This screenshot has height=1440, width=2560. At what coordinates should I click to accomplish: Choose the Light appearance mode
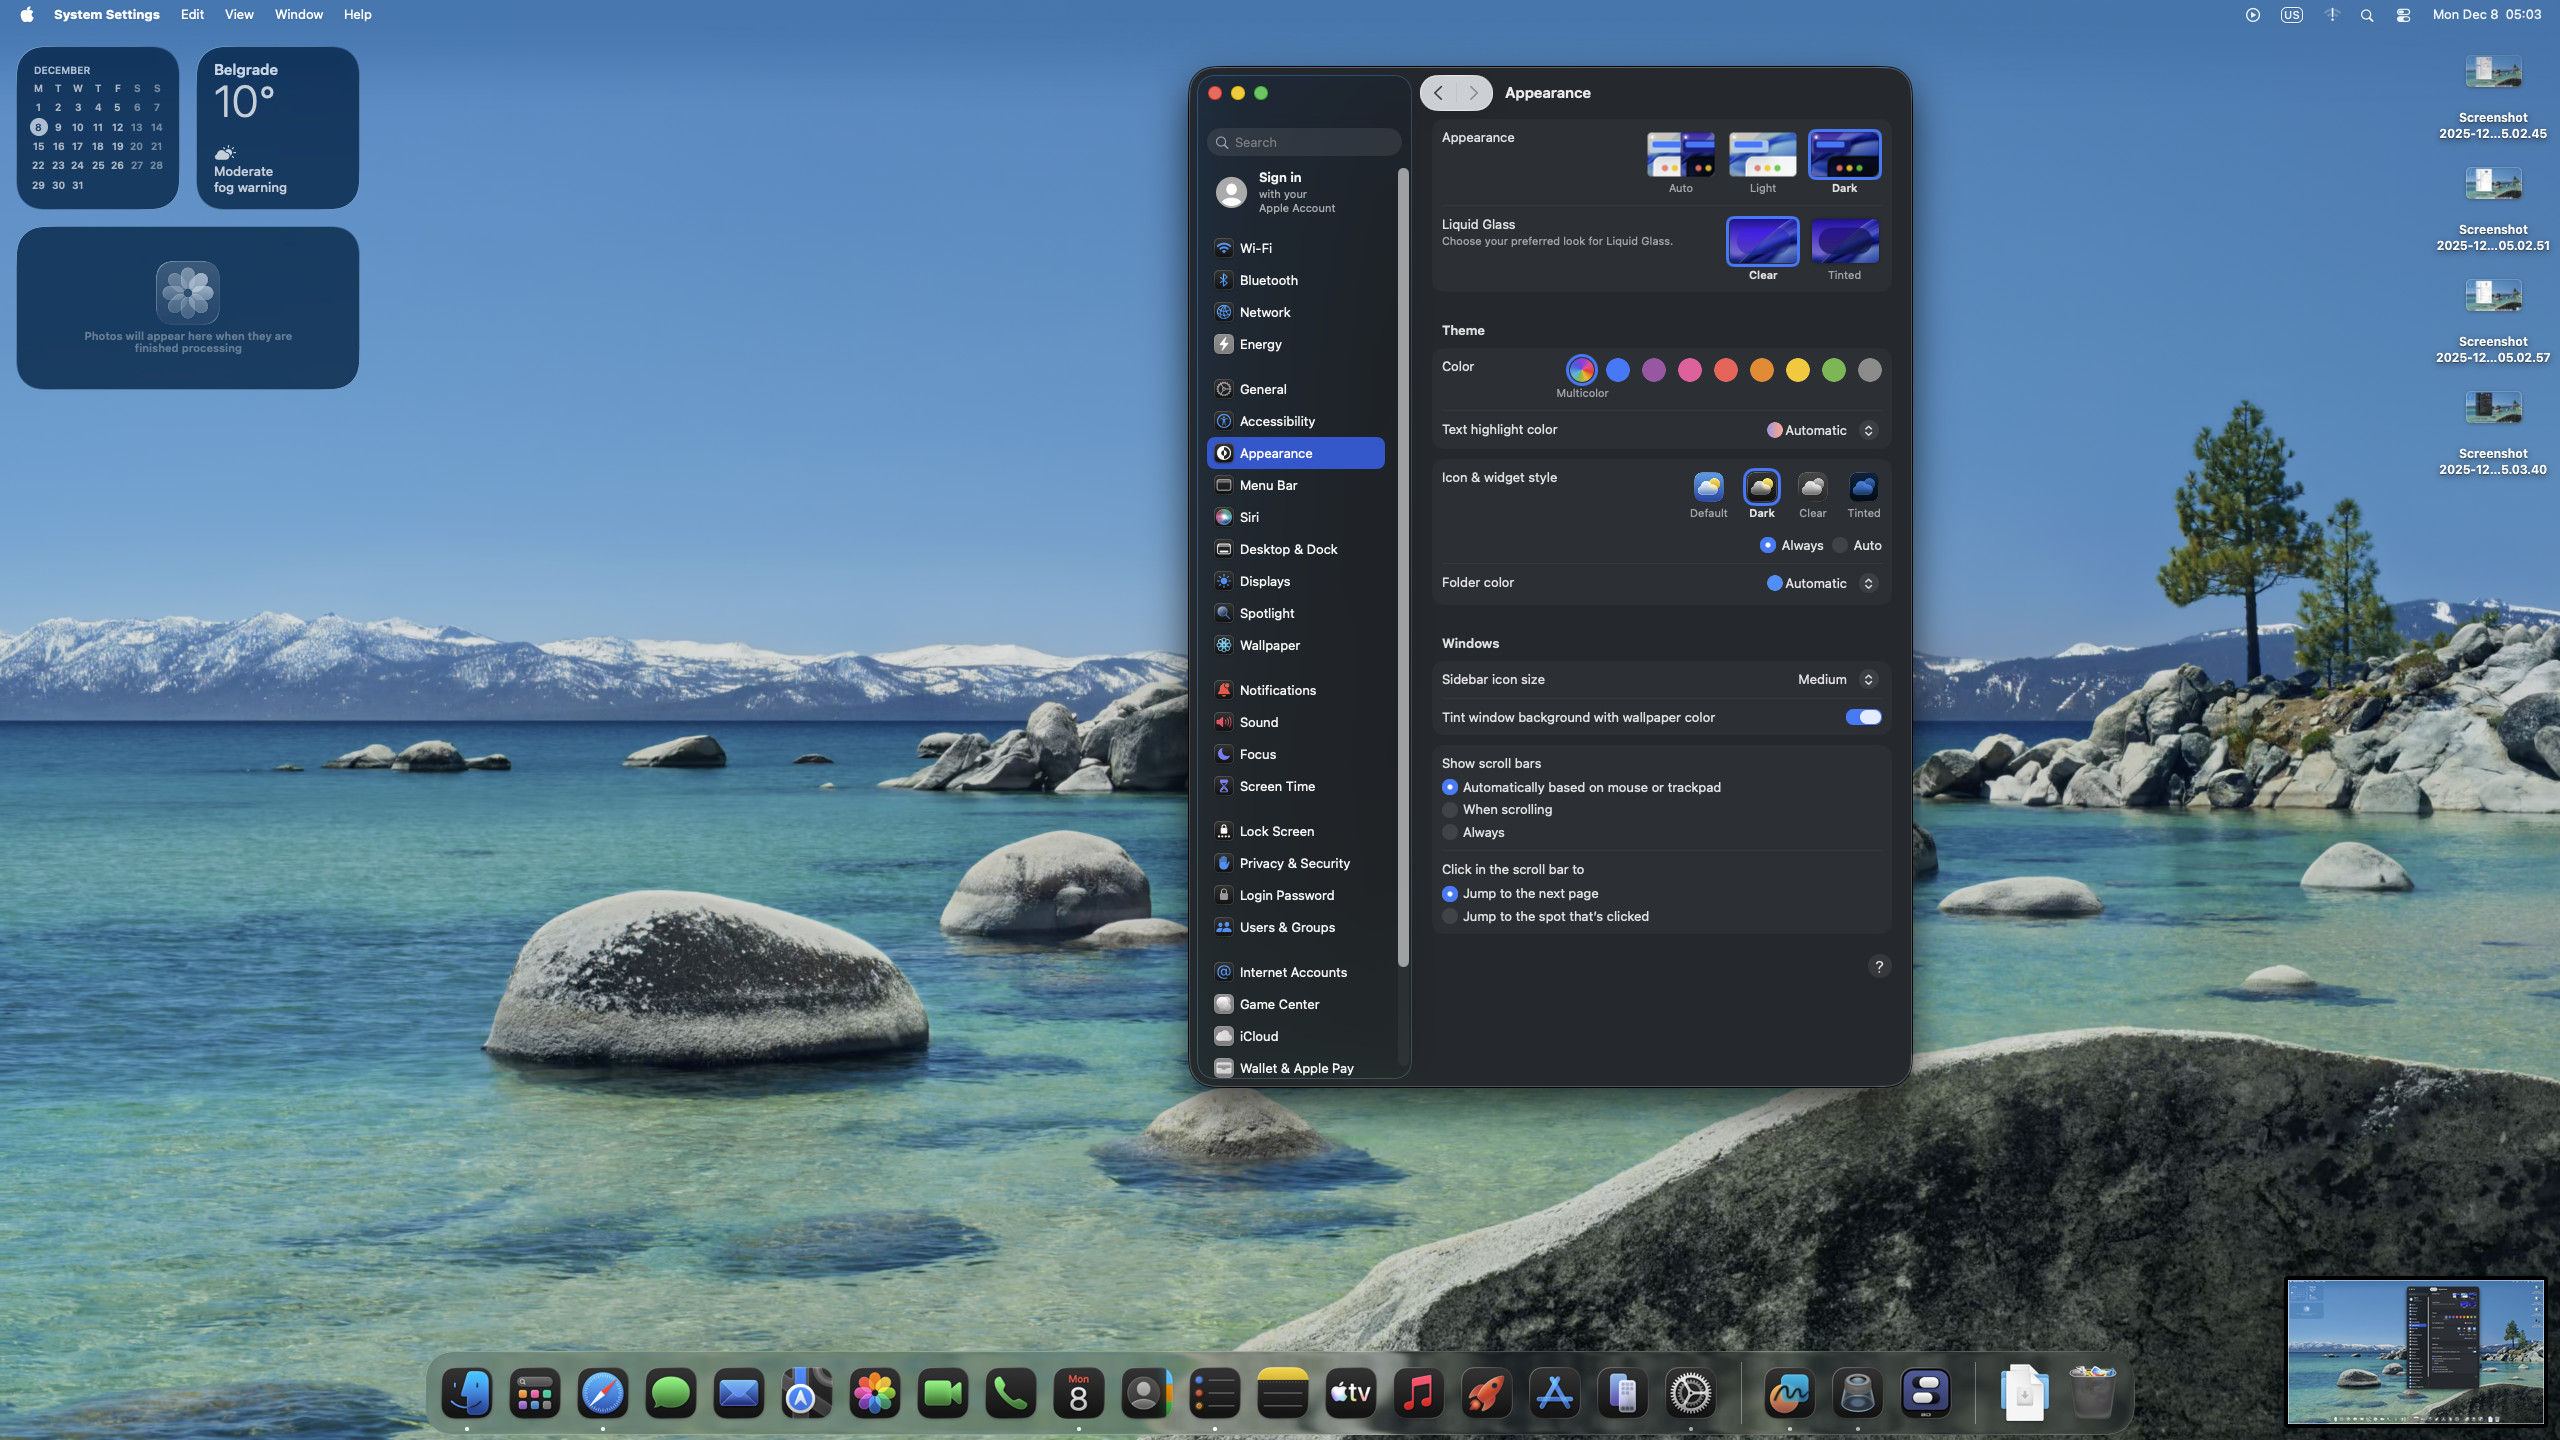point(1762,155)
